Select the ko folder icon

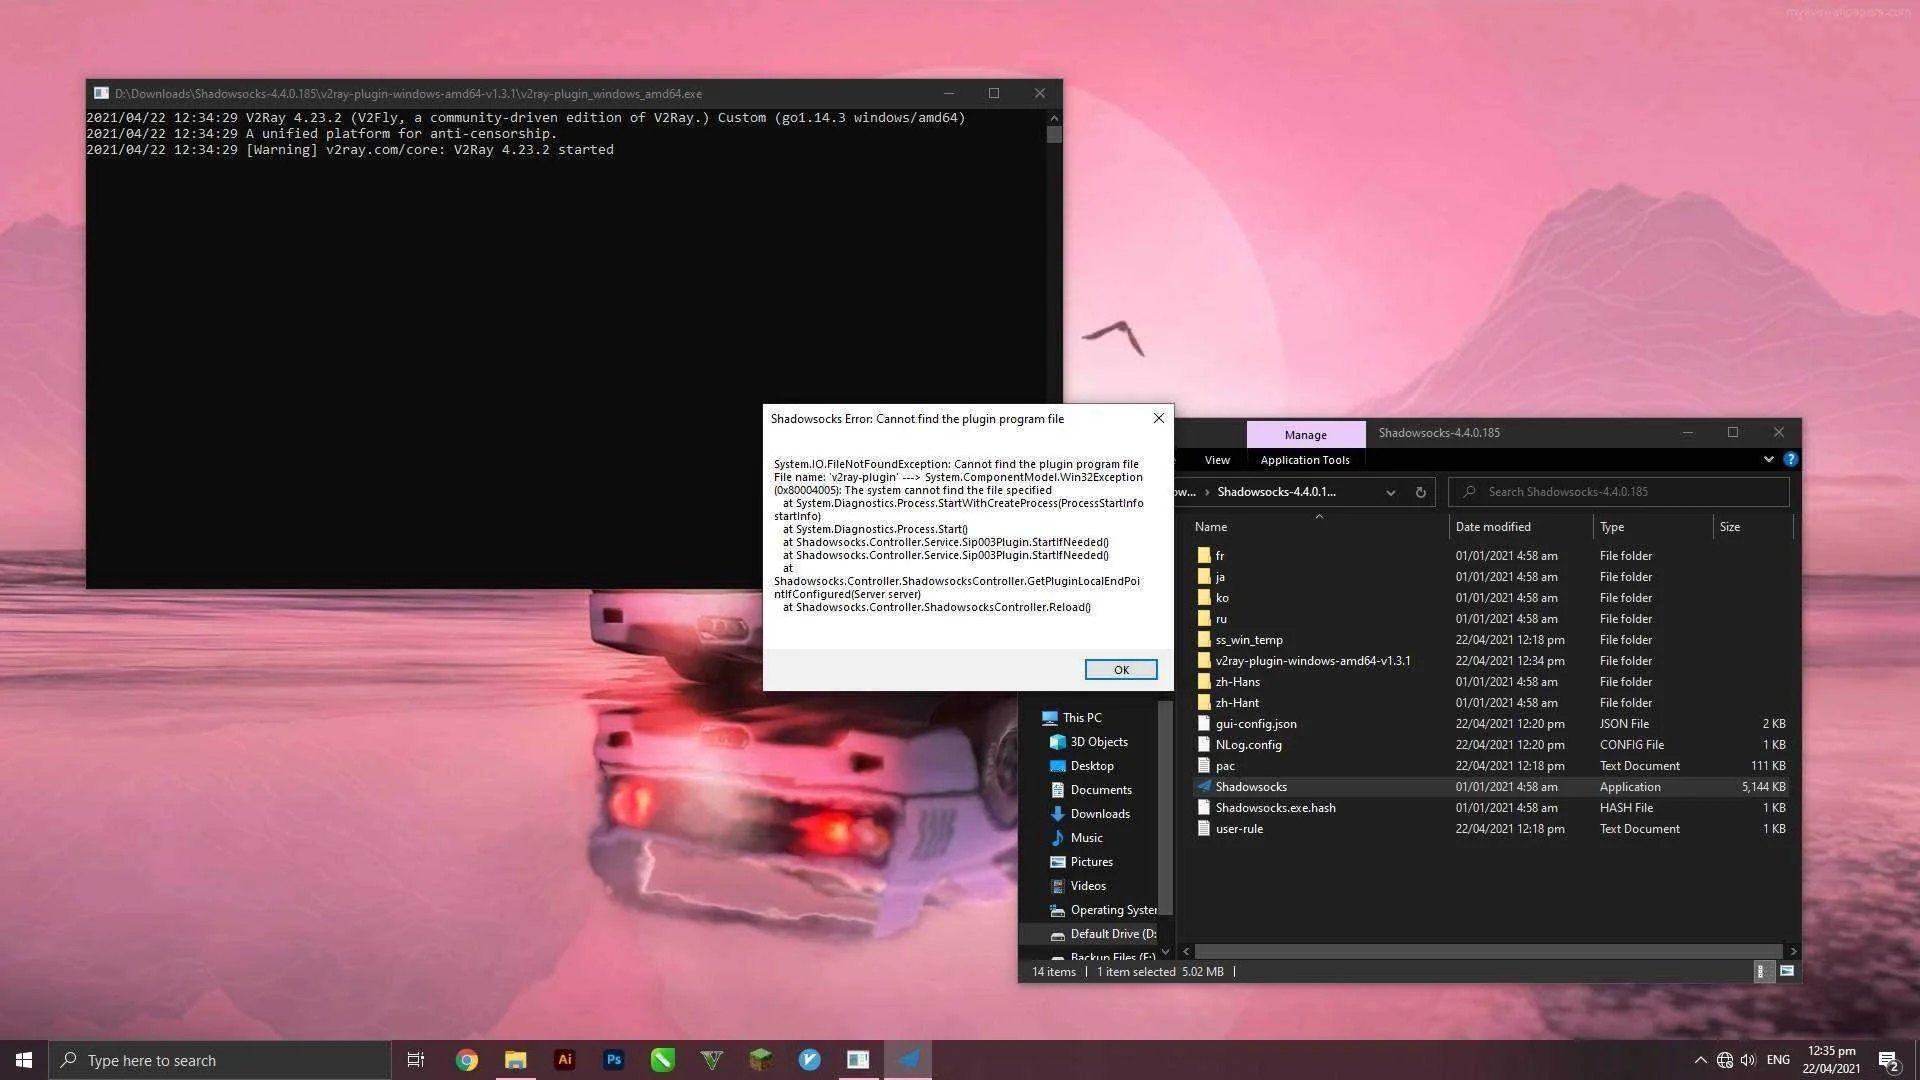coord(1204,598)
